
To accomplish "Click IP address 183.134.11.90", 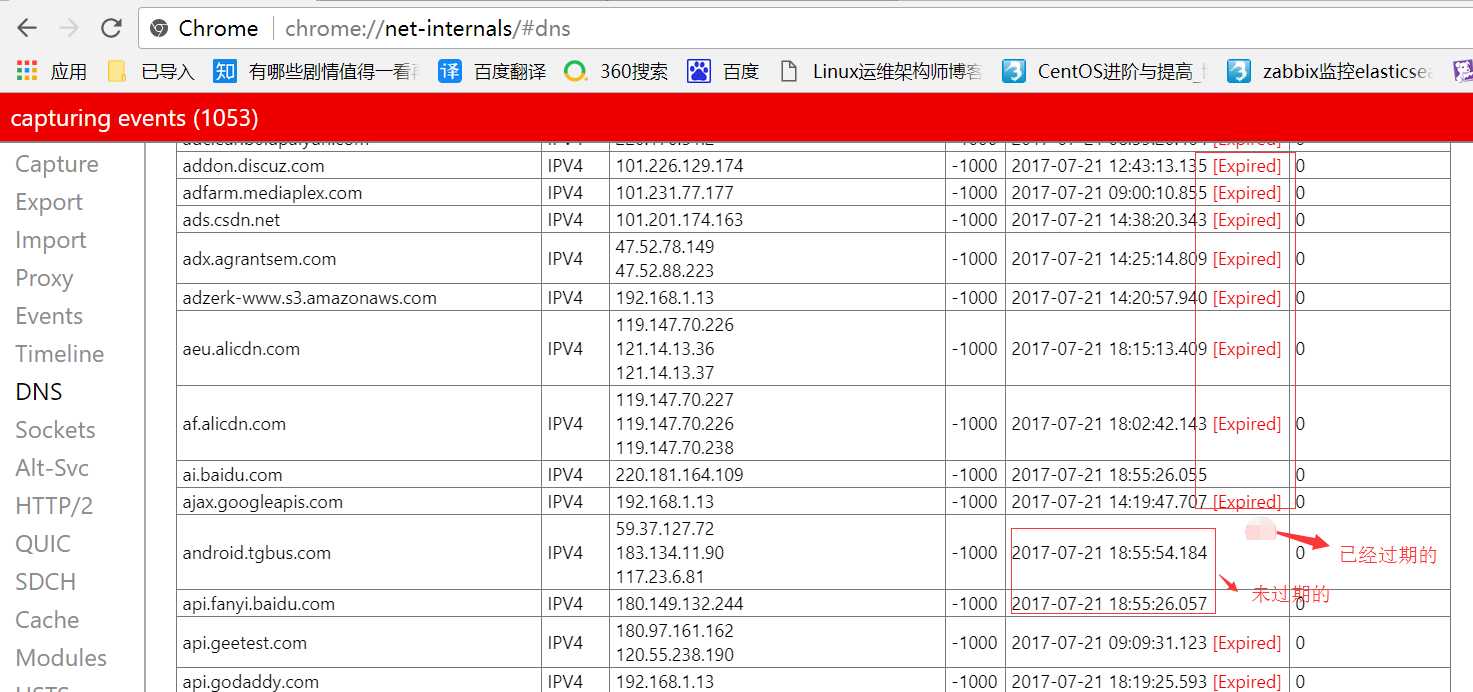I will pyautogui.click(x=670, y=553).
